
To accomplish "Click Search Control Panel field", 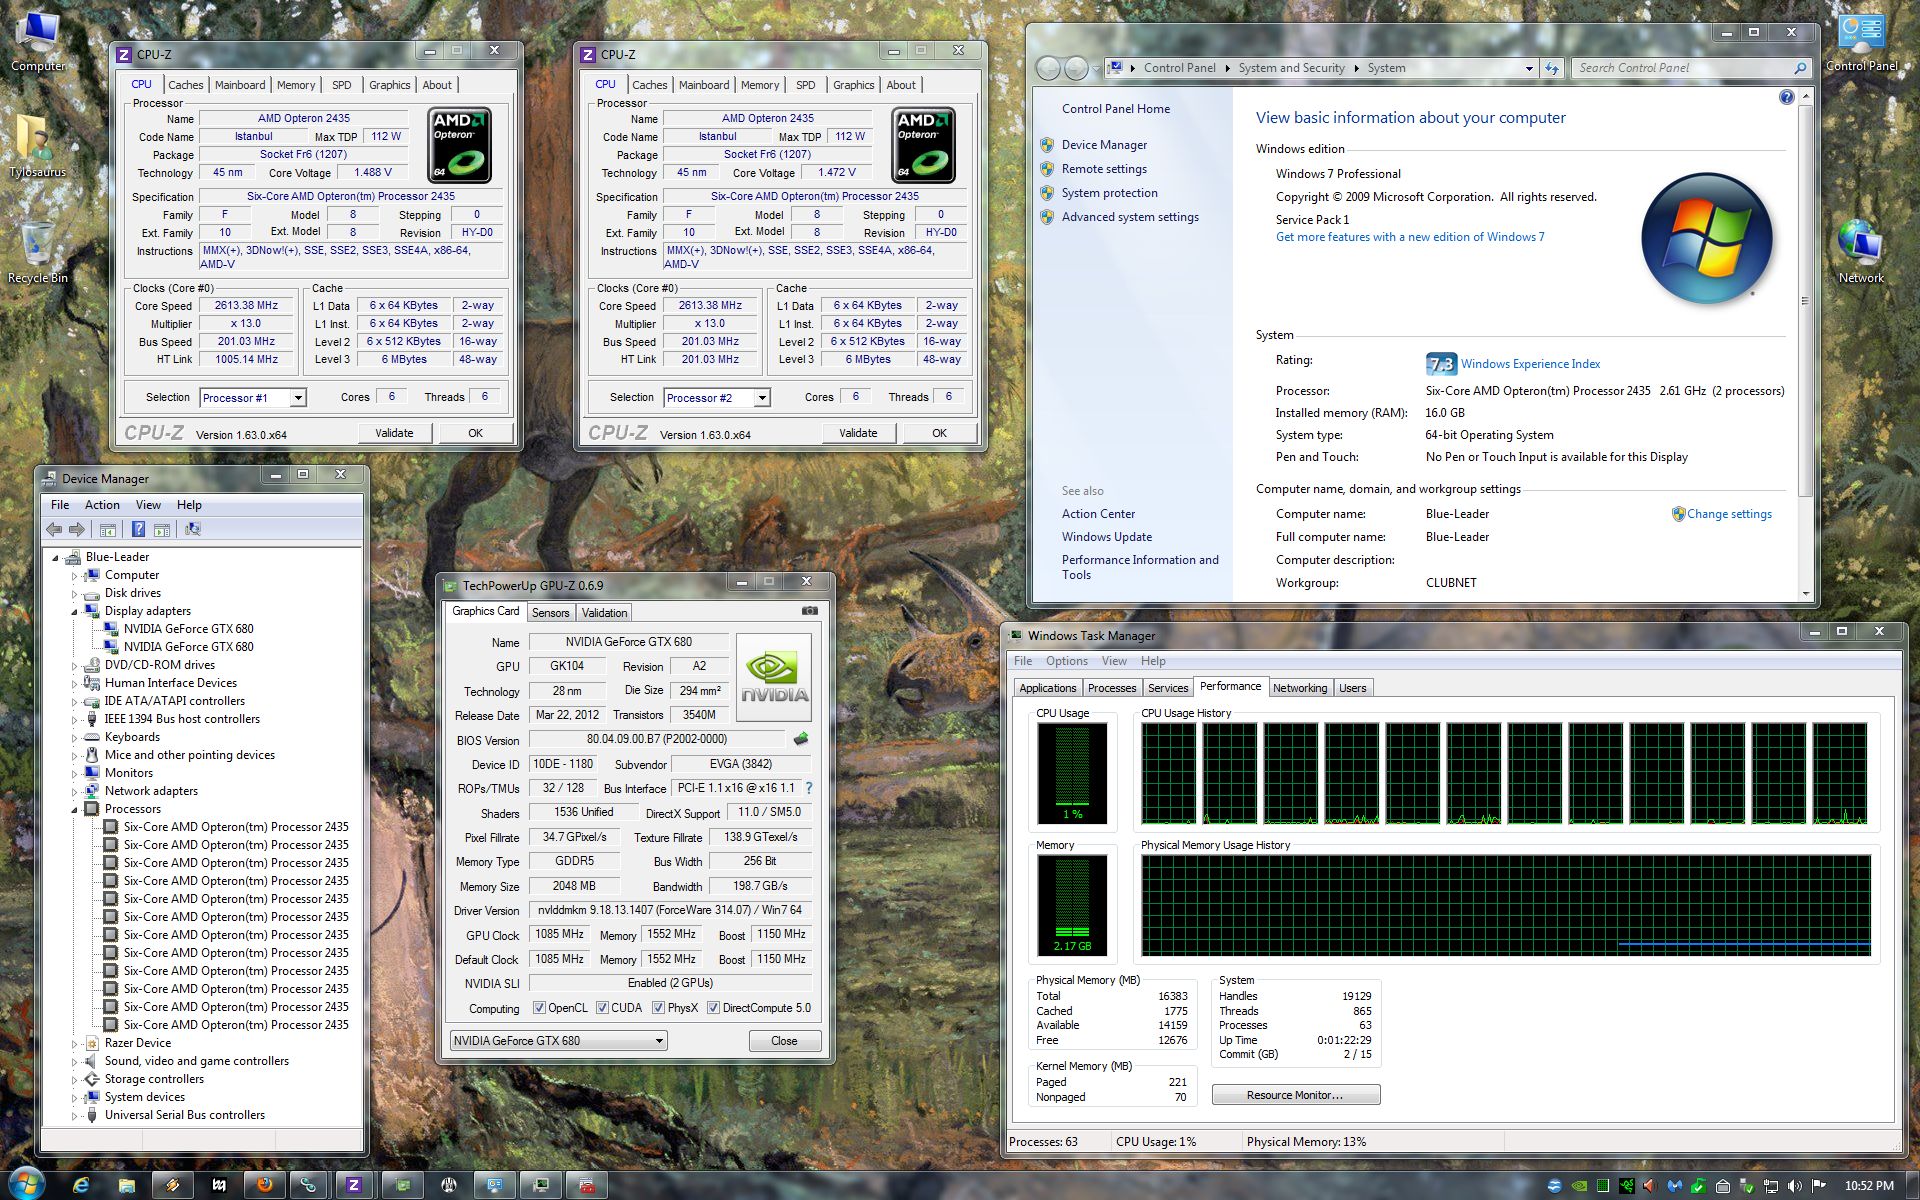I will click(x=1680, y=68).
